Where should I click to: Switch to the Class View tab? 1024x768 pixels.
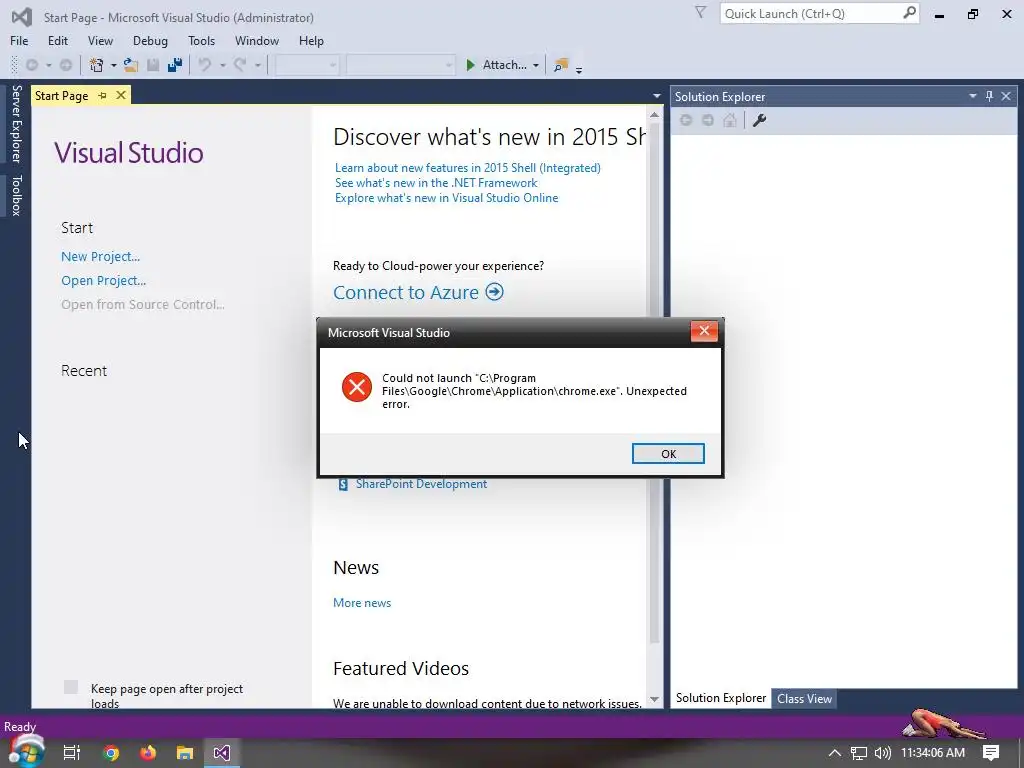804,698
